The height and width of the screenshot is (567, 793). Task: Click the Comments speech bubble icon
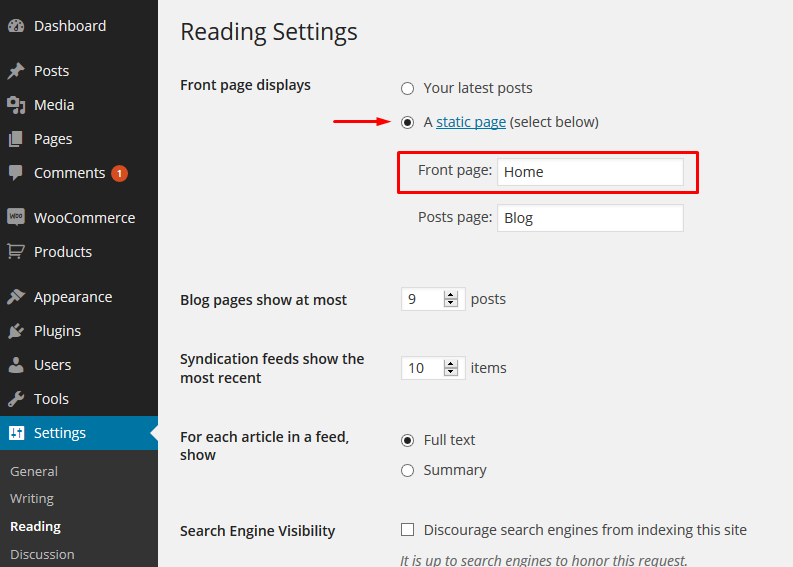[16, 173]
